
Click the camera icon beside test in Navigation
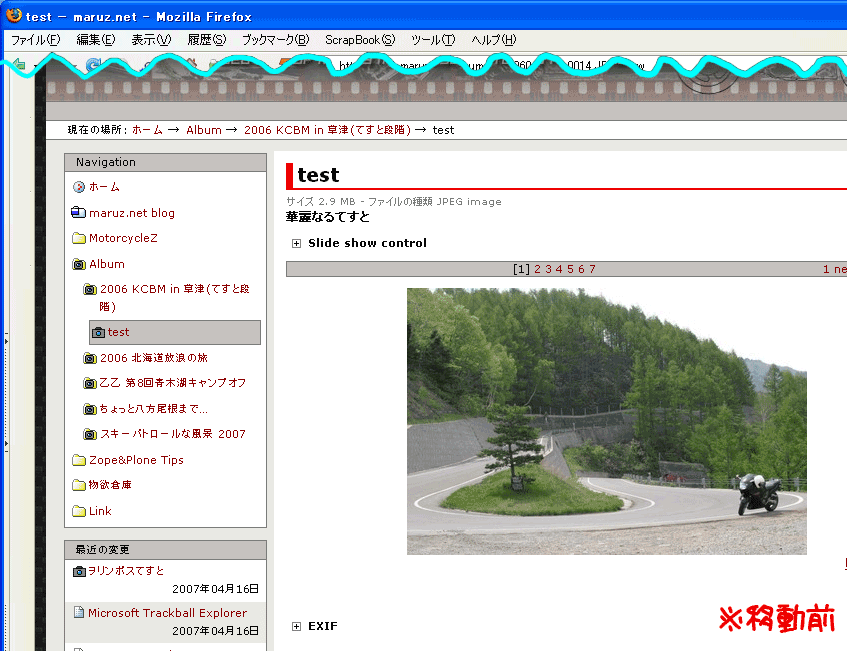[x=98, y=332]
